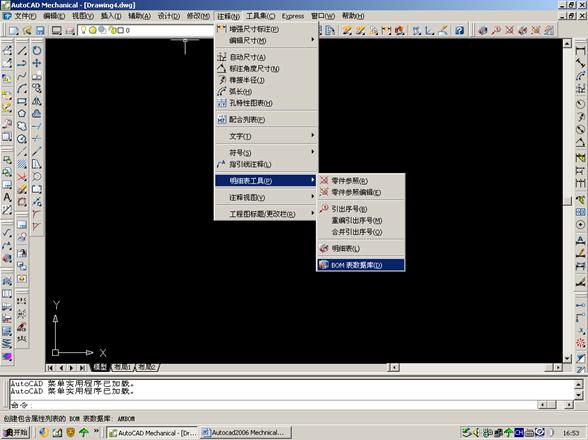Select the Arc drawing tool
This screenshot has width=588, height=440.
pyautogui.click(x=22, y=89)
